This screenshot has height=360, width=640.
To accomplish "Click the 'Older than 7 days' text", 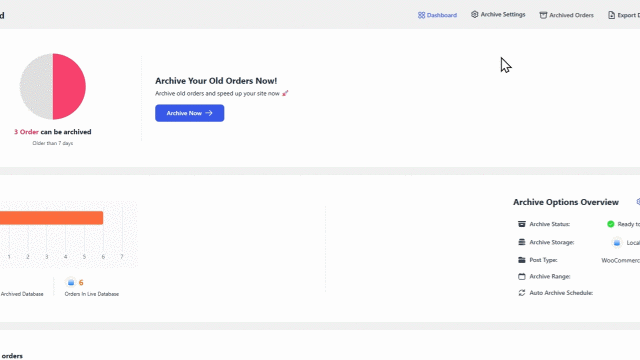I will 53,143.
